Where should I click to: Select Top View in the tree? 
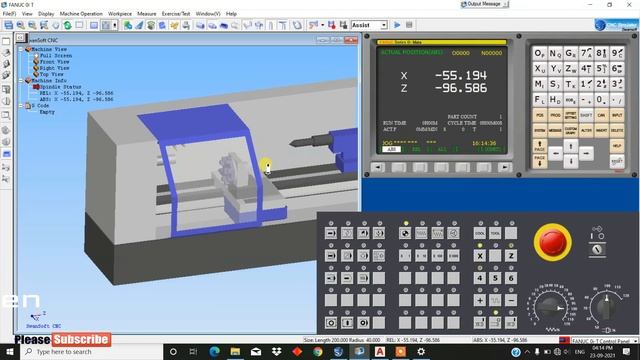point(51,75)
